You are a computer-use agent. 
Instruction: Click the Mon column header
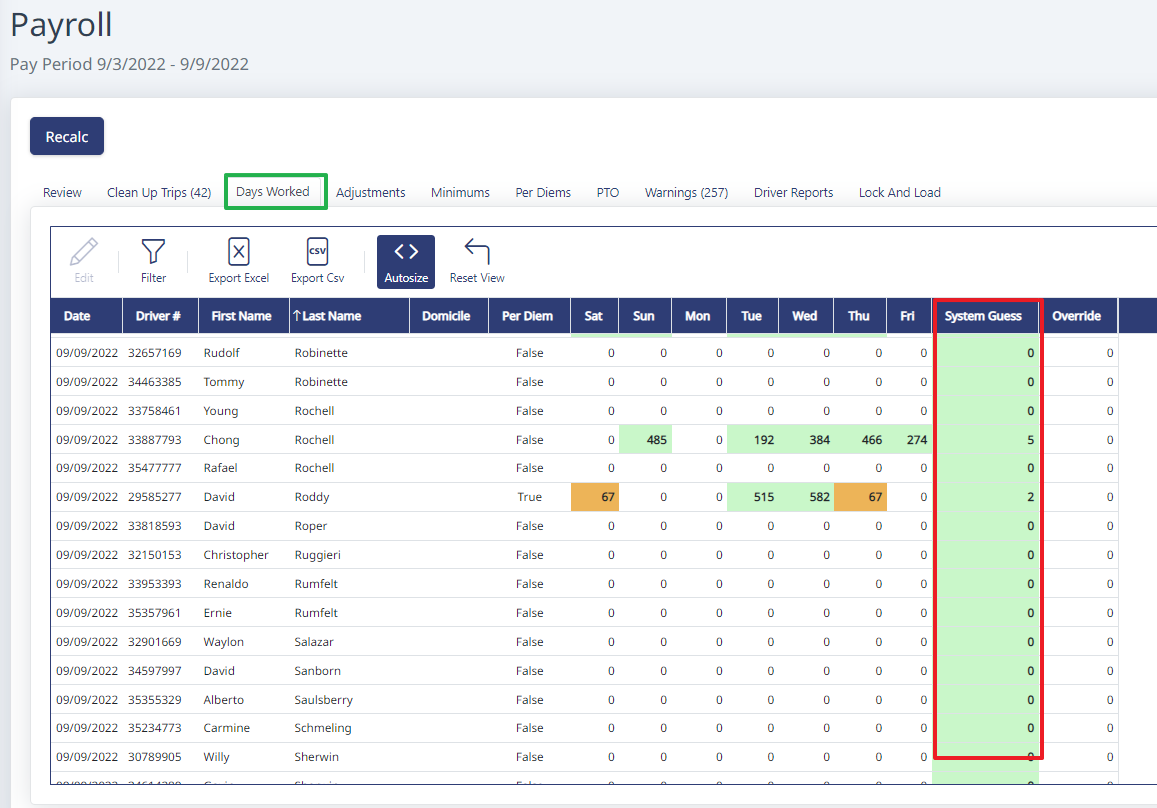click(697, 316)
